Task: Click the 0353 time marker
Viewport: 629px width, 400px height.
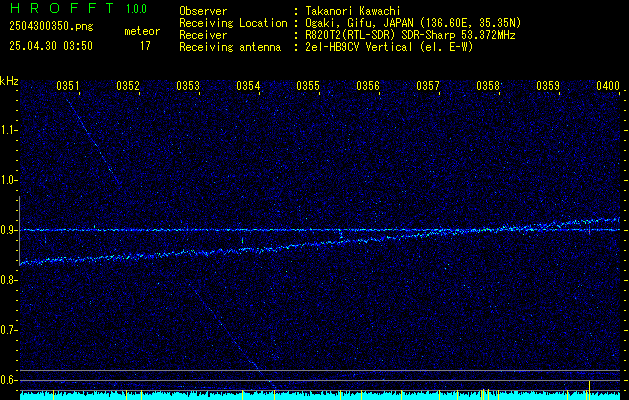Action: [188, 85]
